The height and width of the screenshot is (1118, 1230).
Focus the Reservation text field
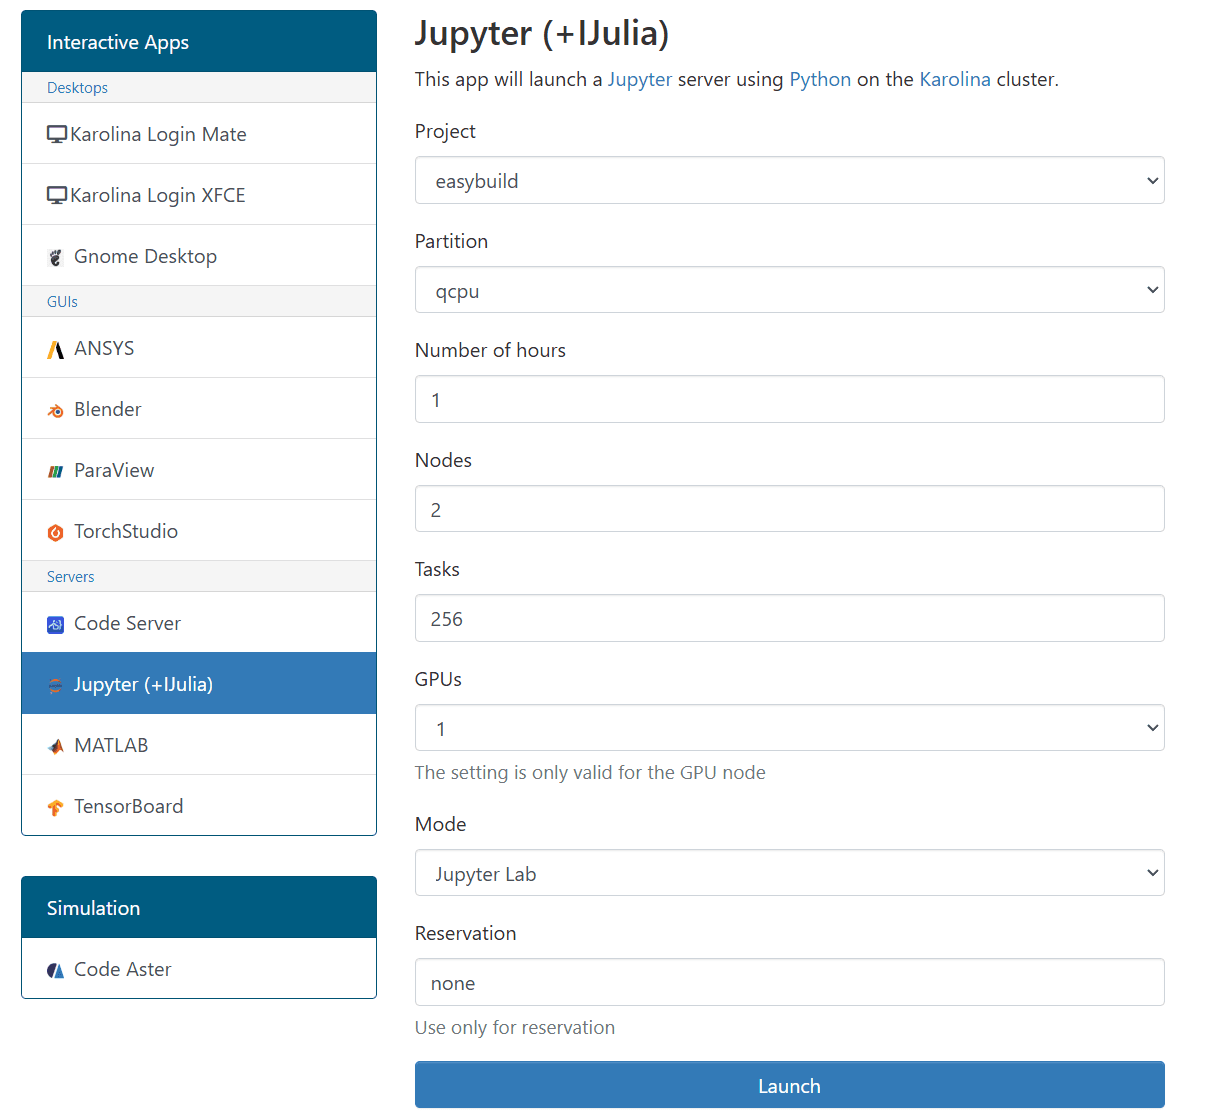(x=789, y=983)
